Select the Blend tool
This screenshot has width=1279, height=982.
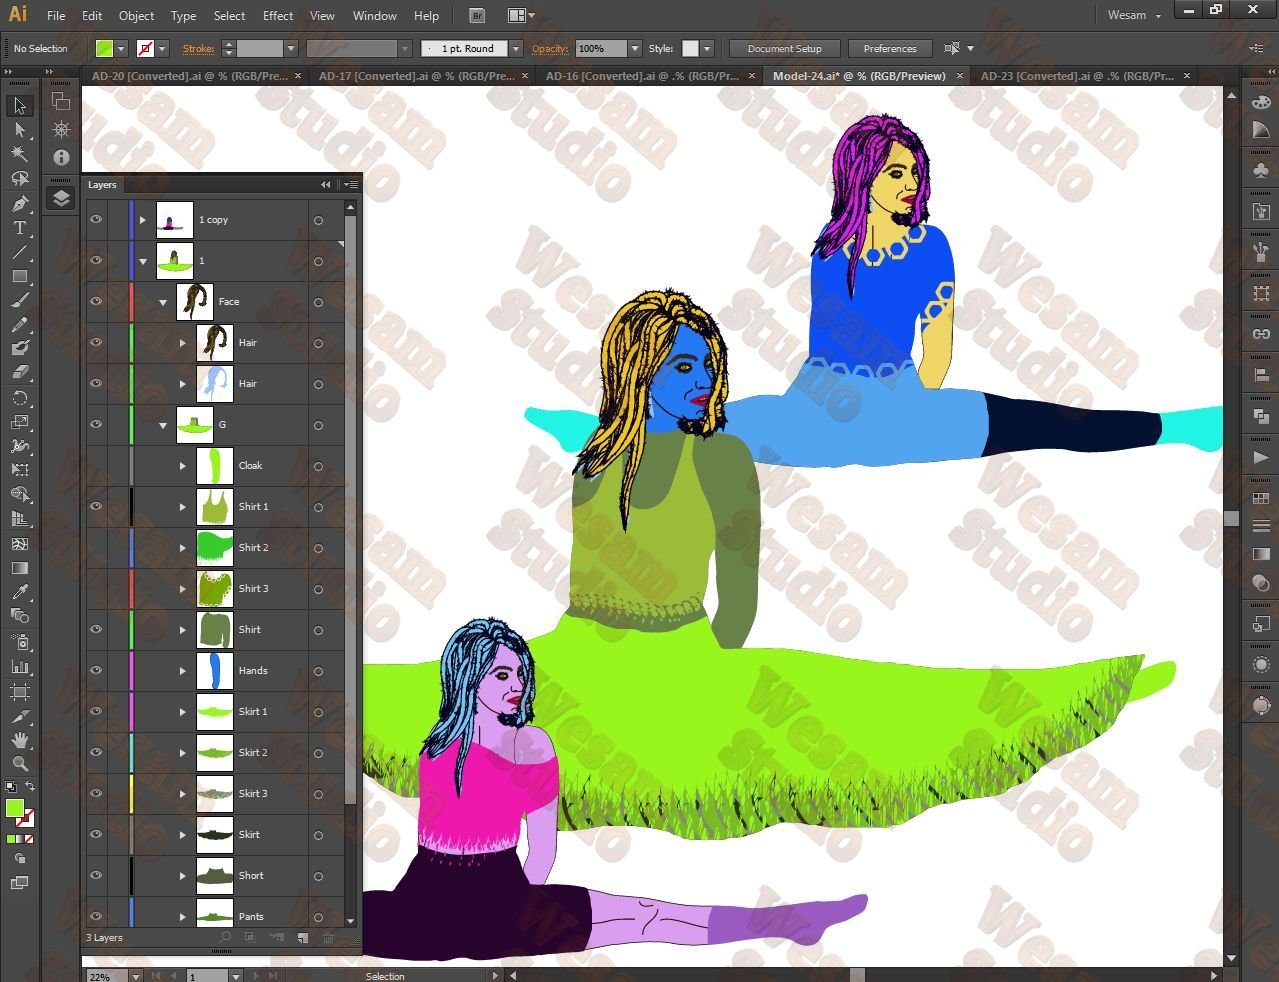tap(19, 616)
